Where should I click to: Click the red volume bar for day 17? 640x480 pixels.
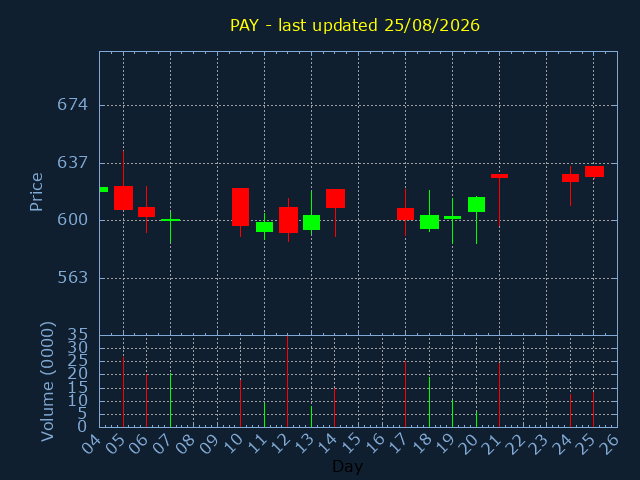tap(405, 394)
